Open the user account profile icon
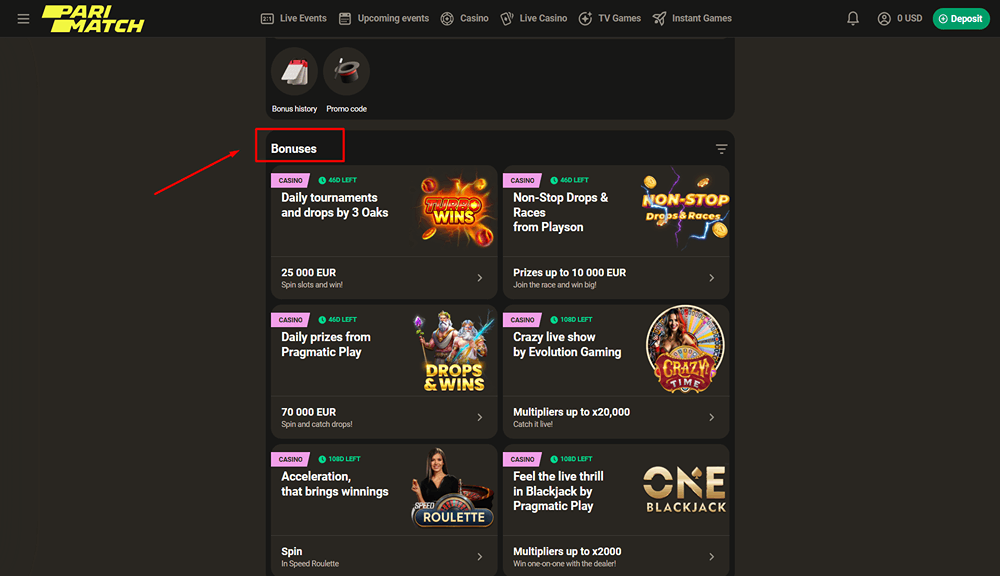Viewport: 1000px width, 576px height. click(x=884, y=18)
